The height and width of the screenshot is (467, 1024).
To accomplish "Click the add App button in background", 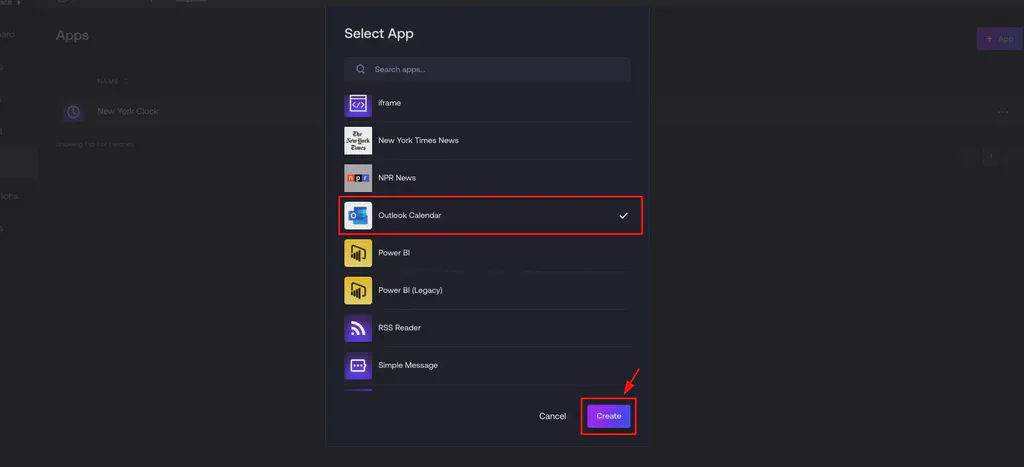I will coord(999,39).
